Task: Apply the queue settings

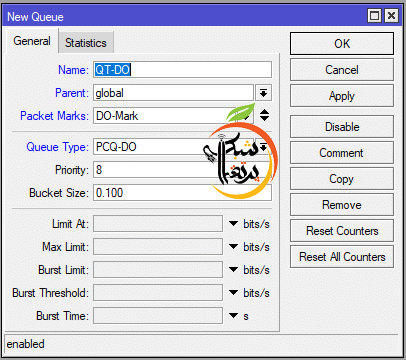Action: click(342, 96)
